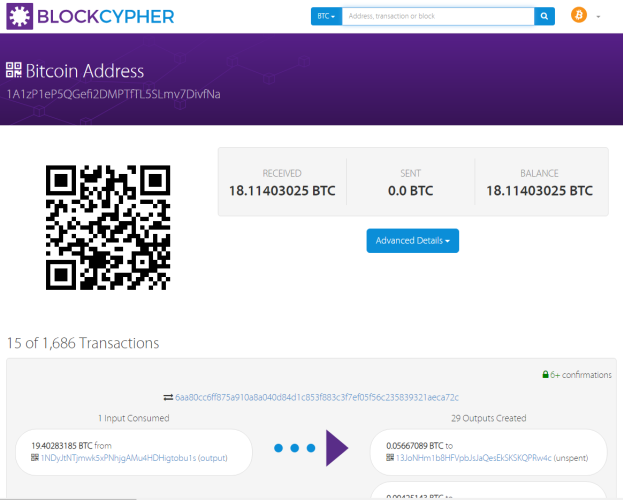Click the Sent 0.0 BTC value
This screenshot has height=500, width=623.
[410, 191]
